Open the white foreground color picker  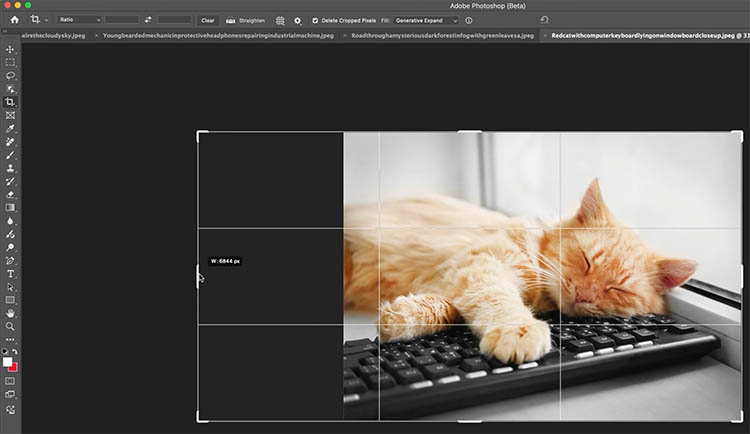7,362
